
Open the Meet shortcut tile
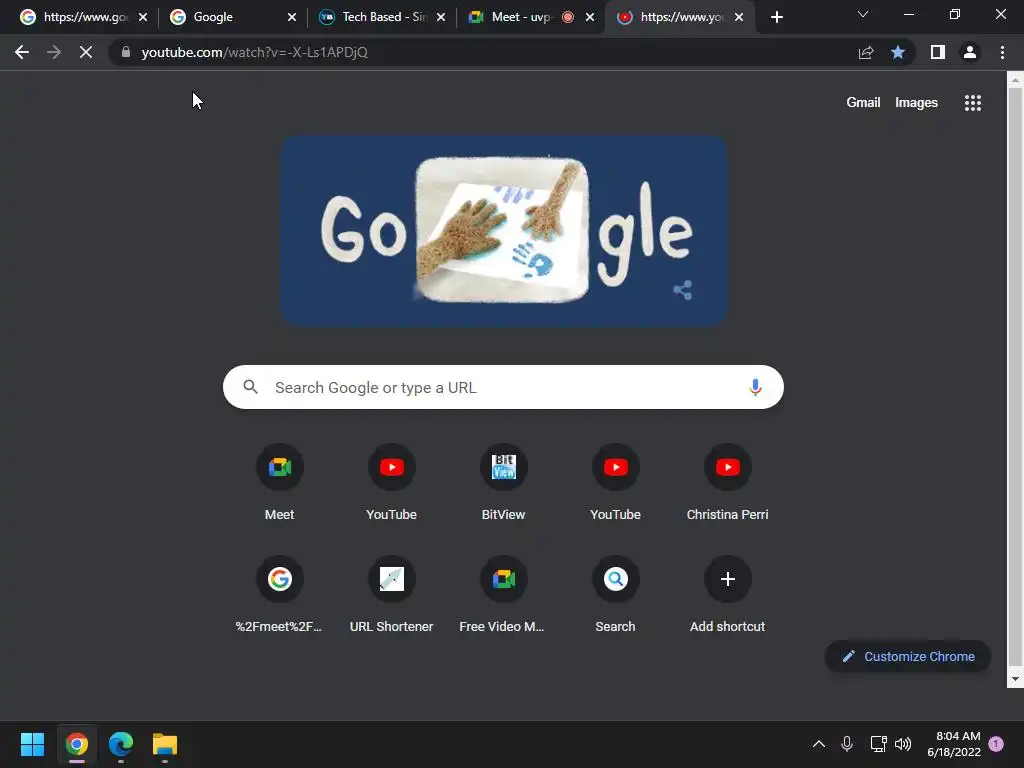coord(280,482)
